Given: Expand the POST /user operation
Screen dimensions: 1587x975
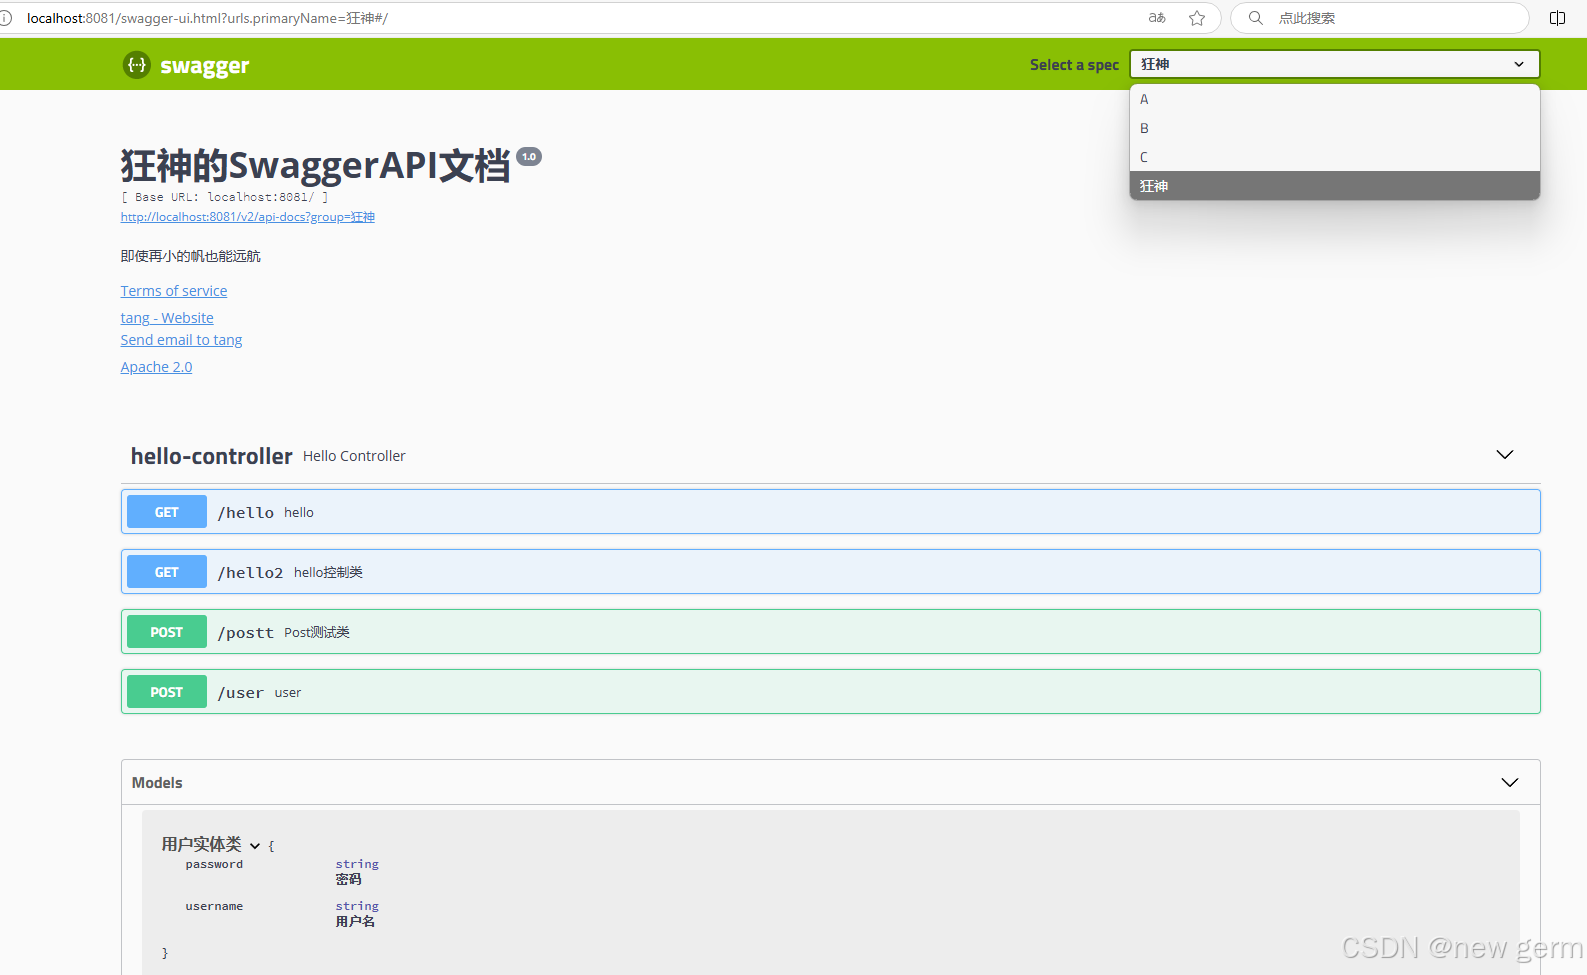Looking at the screenshot, I should 831,692.
